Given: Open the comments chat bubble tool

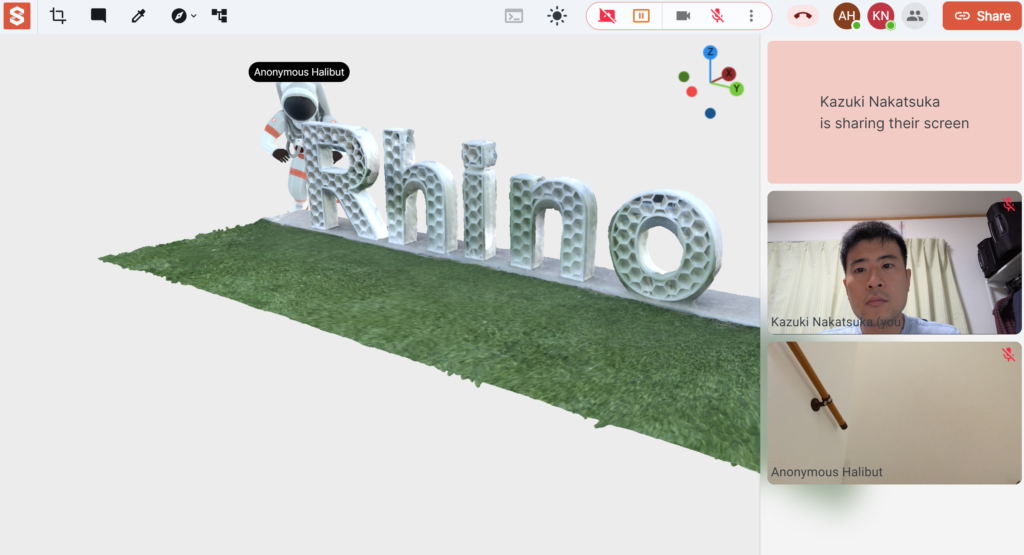Looking at the screenshot, I should [99, 16].
